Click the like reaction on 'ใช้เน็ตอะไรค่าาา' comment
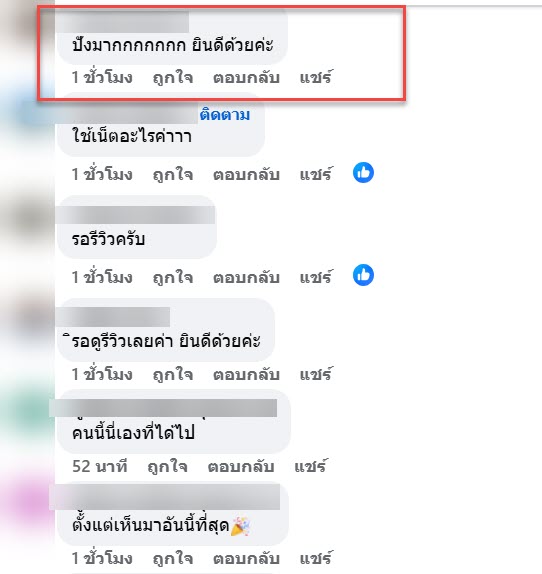542x574 pixels. tap(363, 172)
